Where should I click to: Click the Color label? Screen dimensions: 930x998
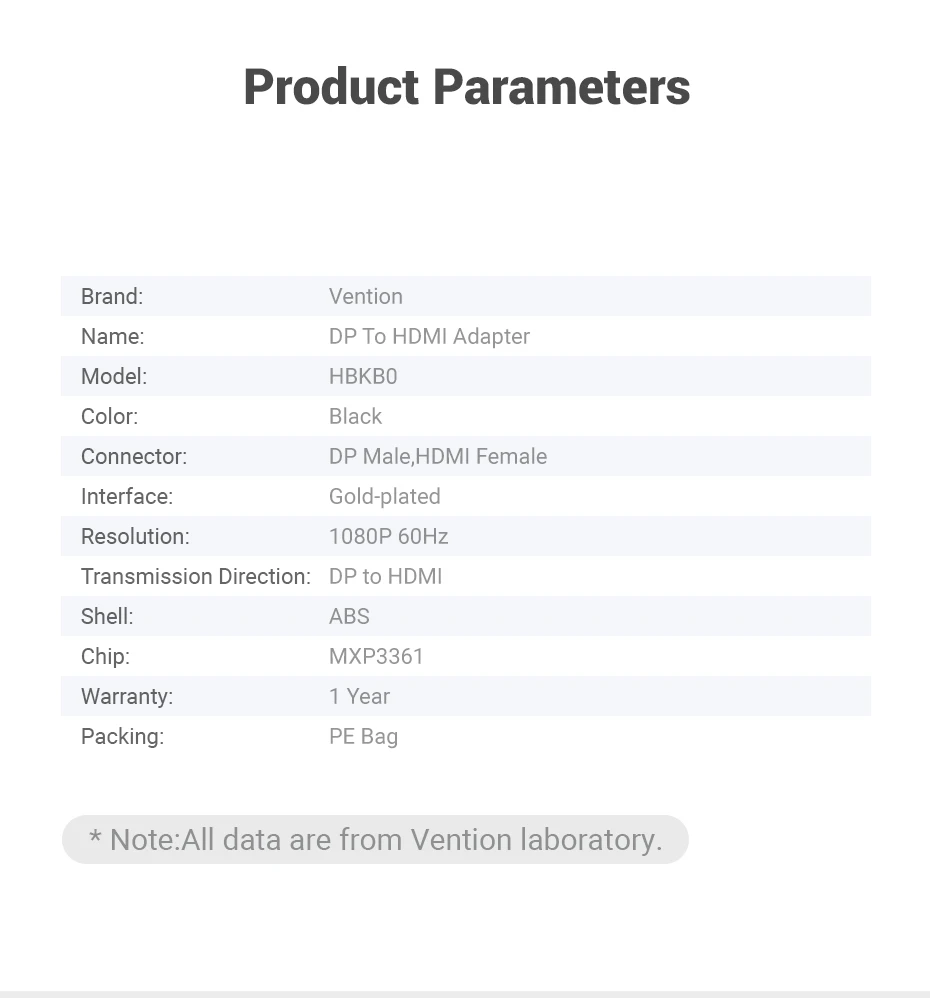pyautogui.click(x=109, y=416)
